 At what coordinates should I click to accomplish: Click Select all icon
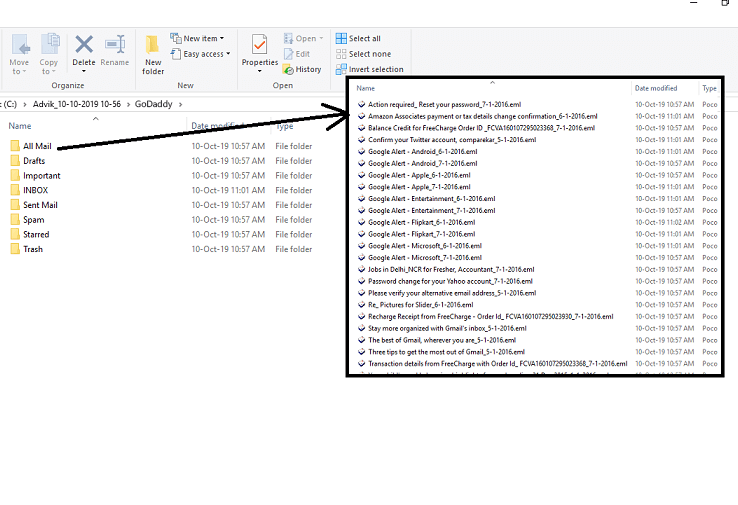coord(341,38)
